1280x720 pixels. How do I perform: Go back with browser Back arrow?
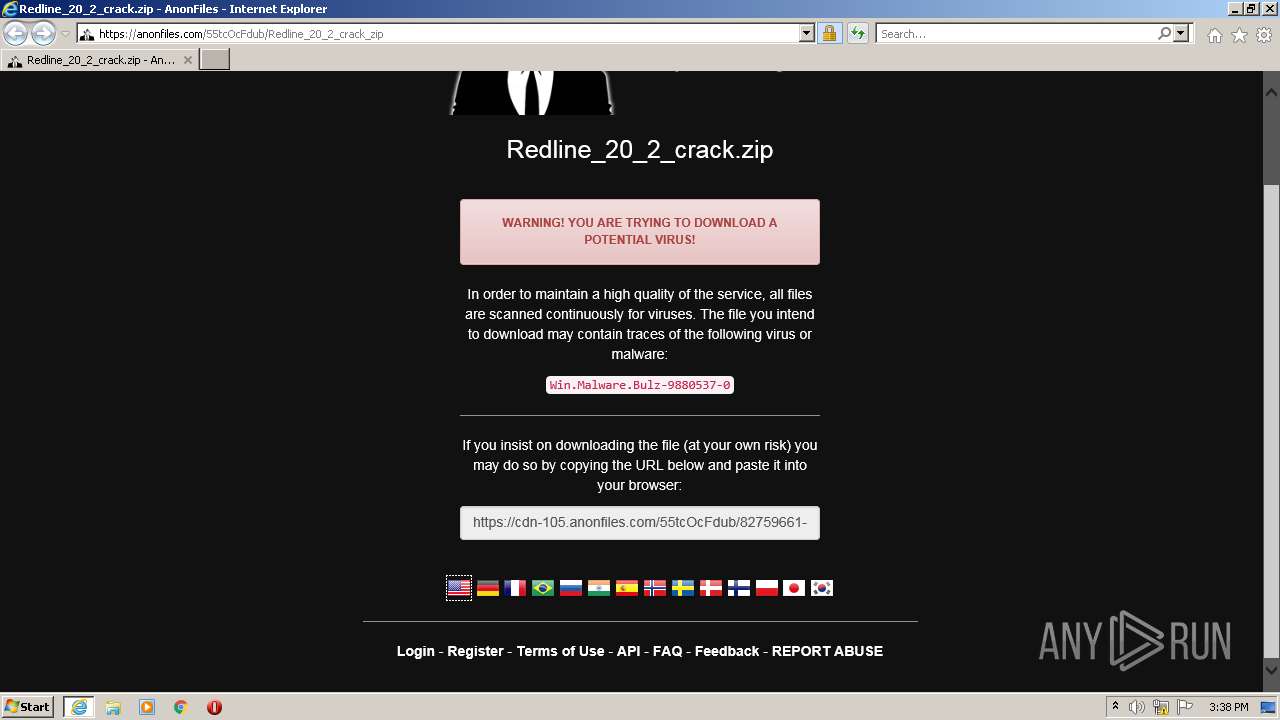pyautogui.click(x=16, y=34)
